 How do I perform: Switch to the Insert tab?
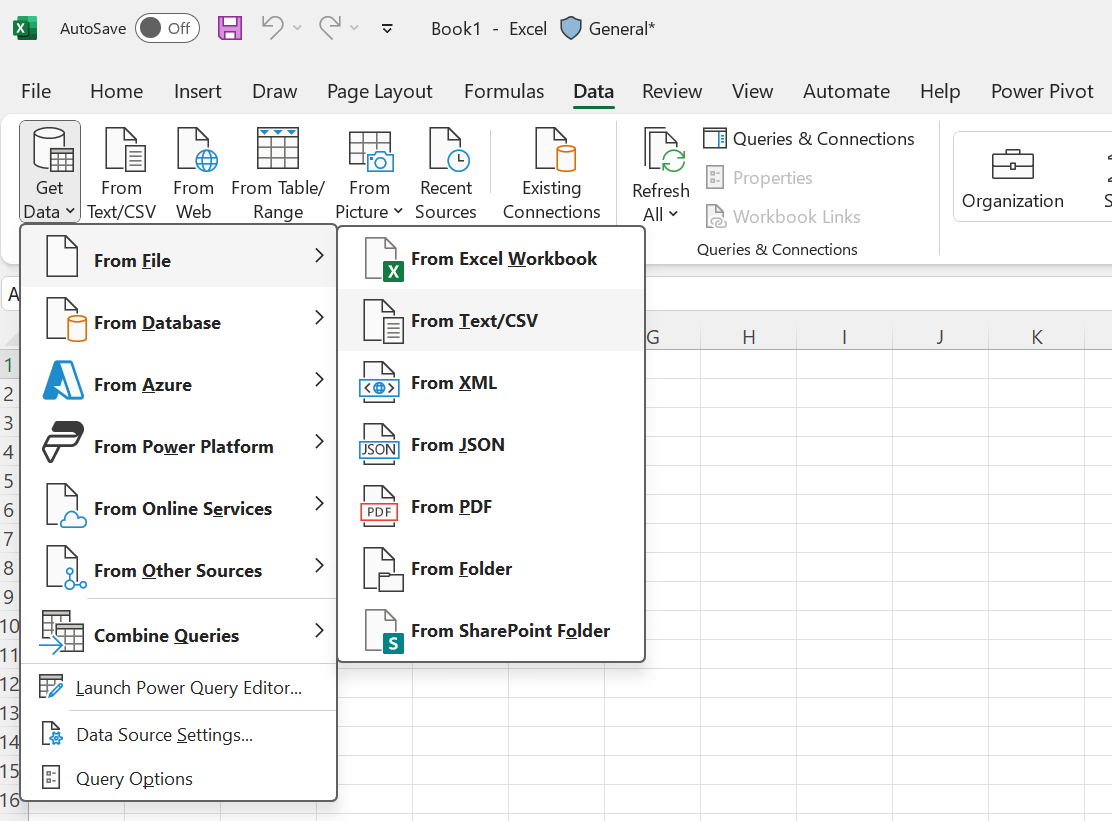(x=198, y=91)
